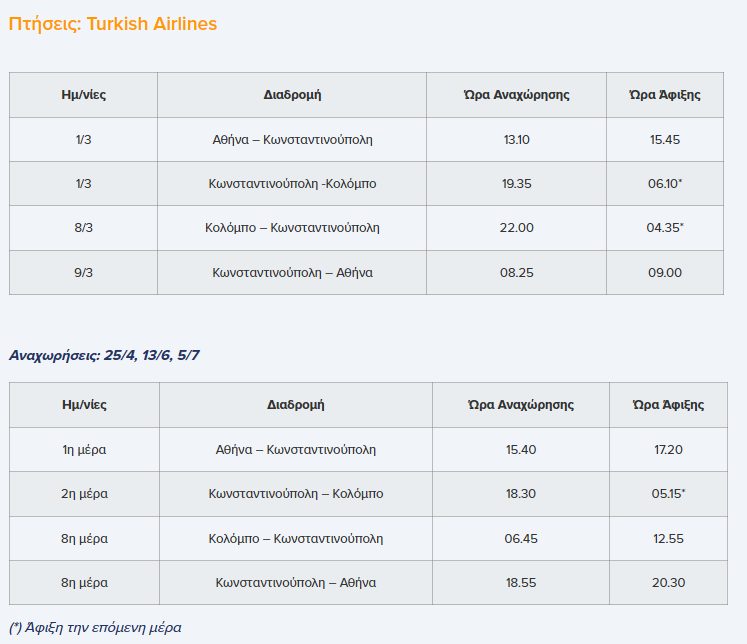The image size is (747, 644).
Task: Click the 06.10* arrival time cell
Action: coord(665,184)
